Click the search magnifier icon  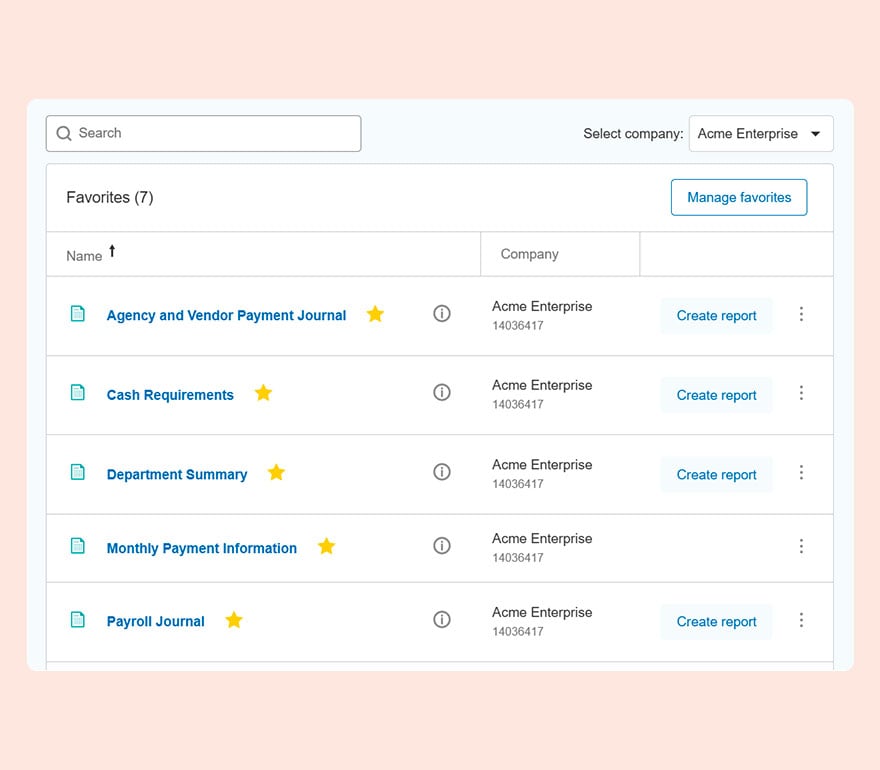tap(63, 133)
